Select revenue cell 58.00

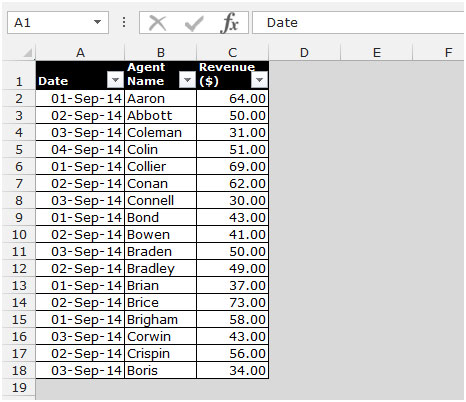click(x=233, y=319)
